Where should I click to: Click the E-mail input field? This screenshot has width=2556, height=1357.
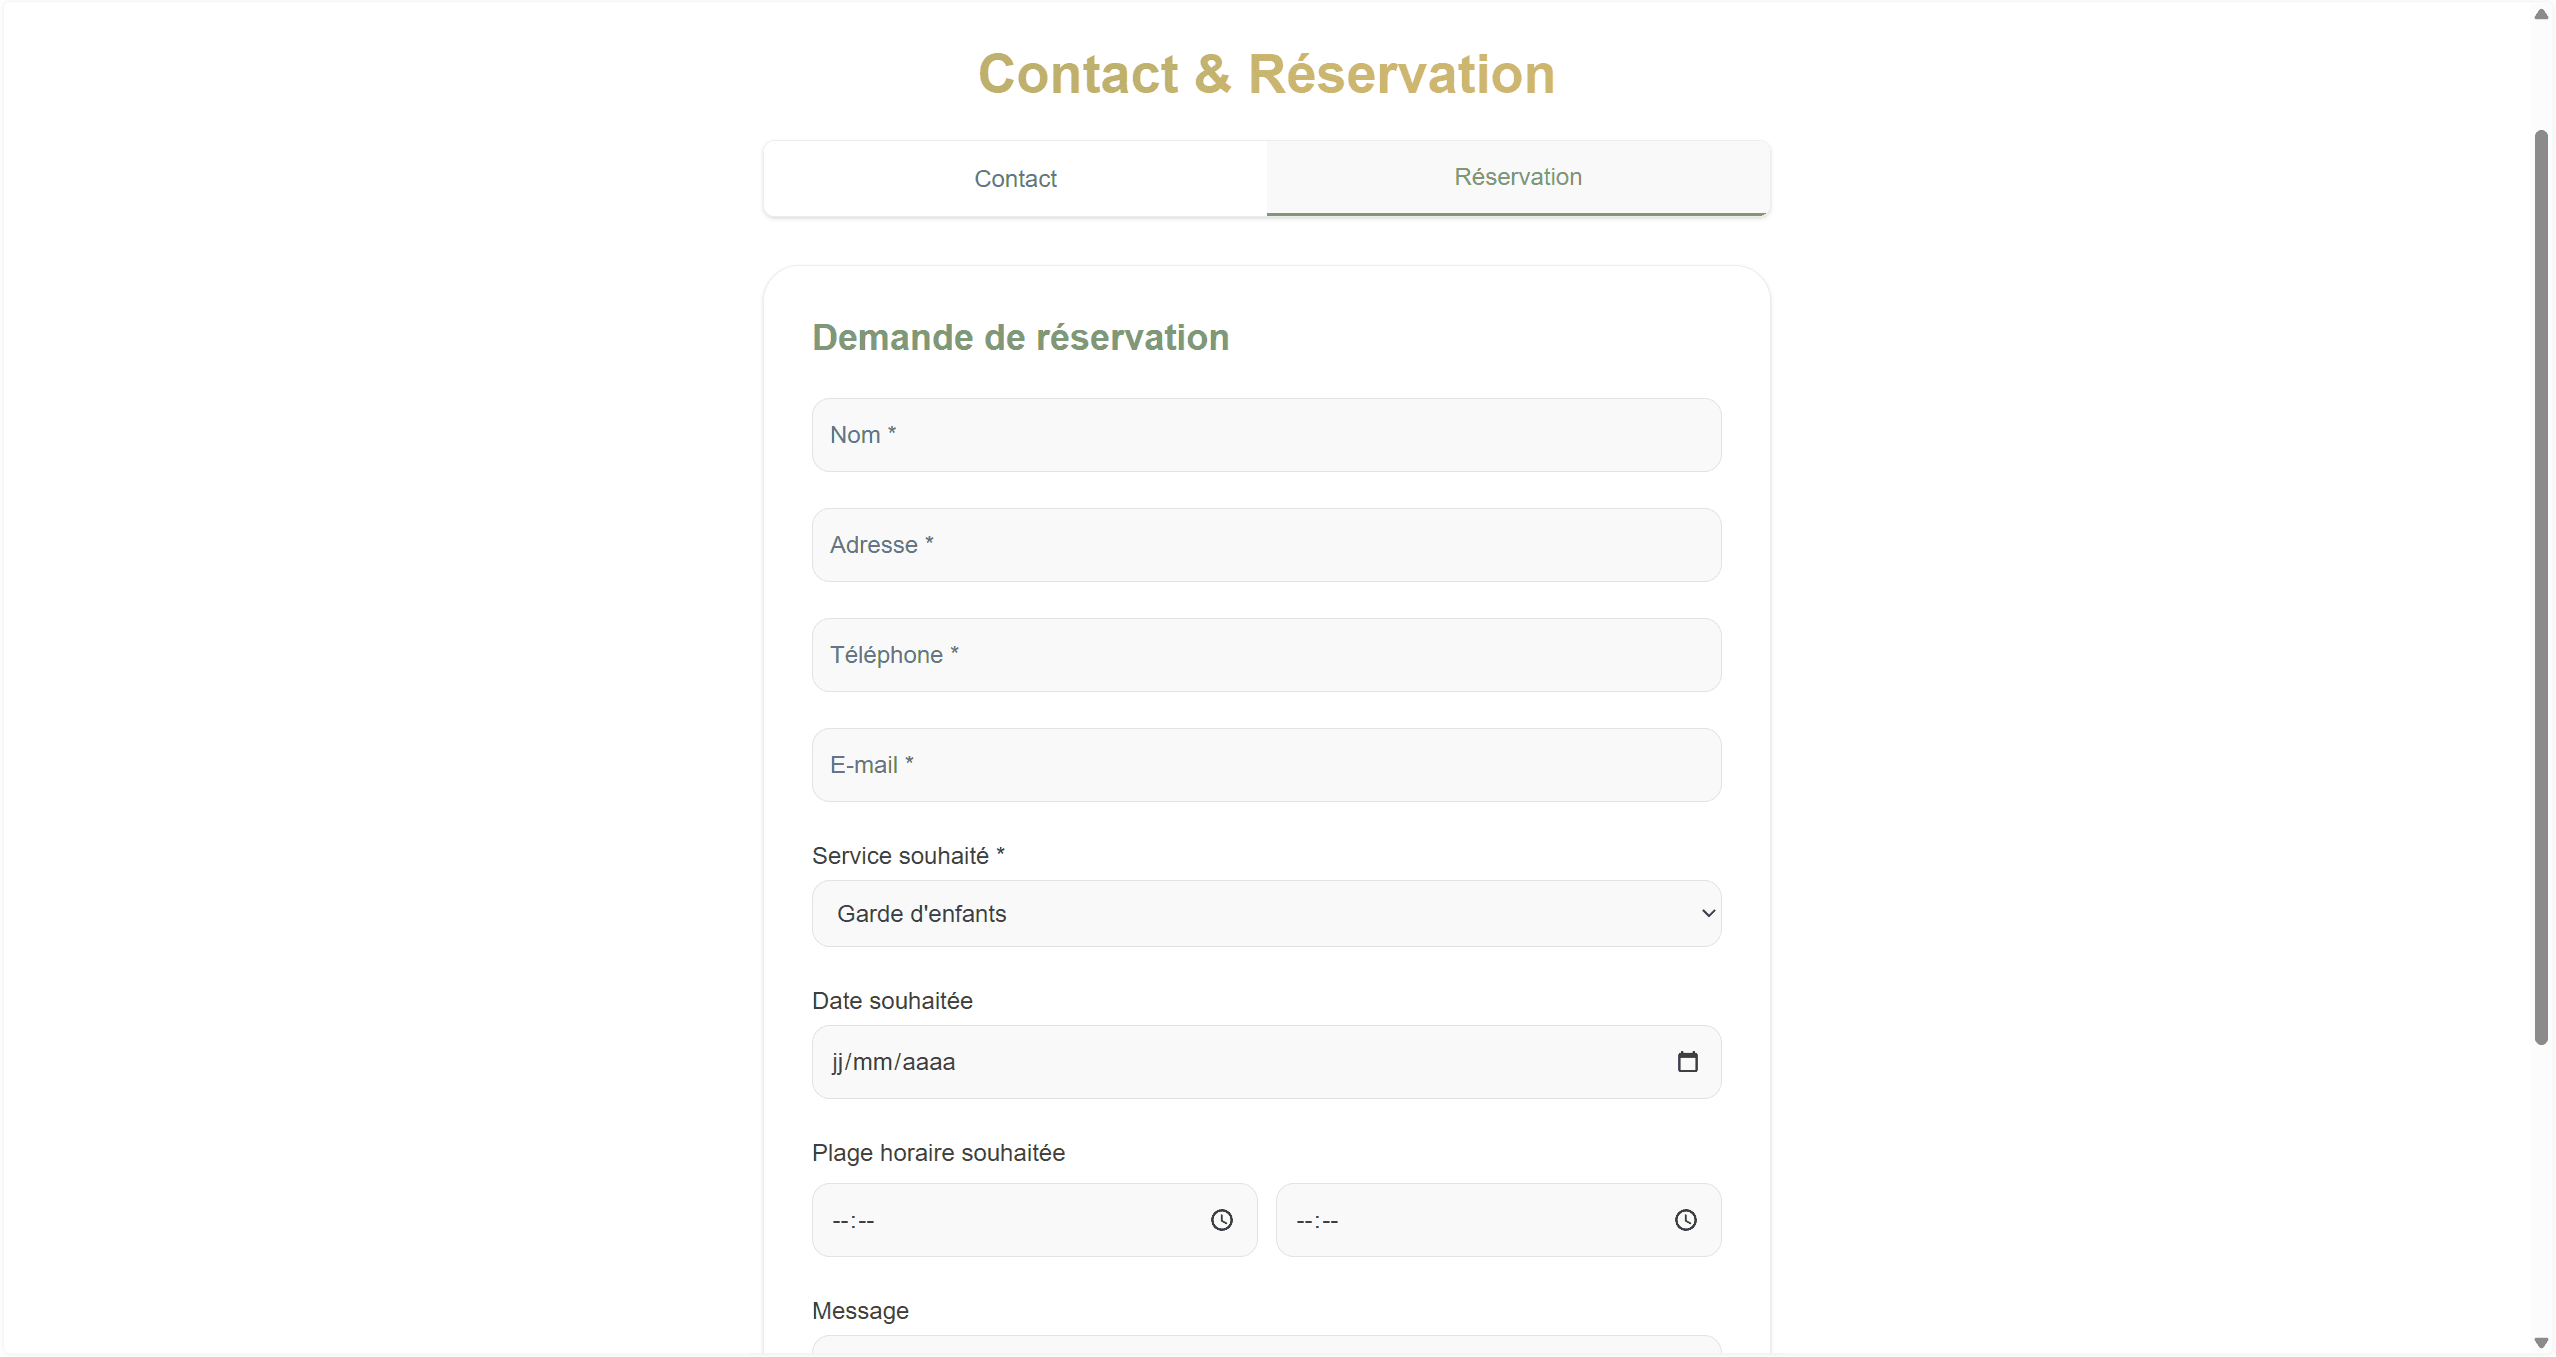(x=1265, y=765)
